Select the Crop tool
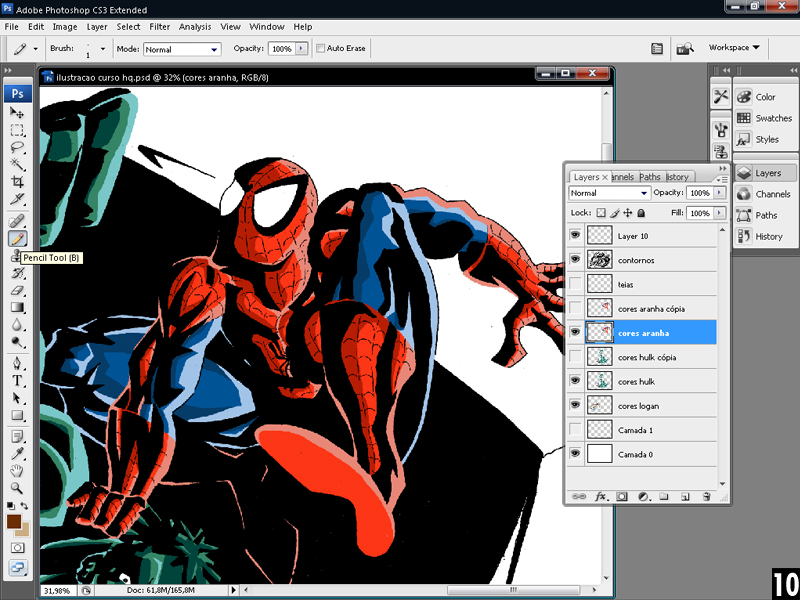Screen dimensions: 800x600 [17, 181]
